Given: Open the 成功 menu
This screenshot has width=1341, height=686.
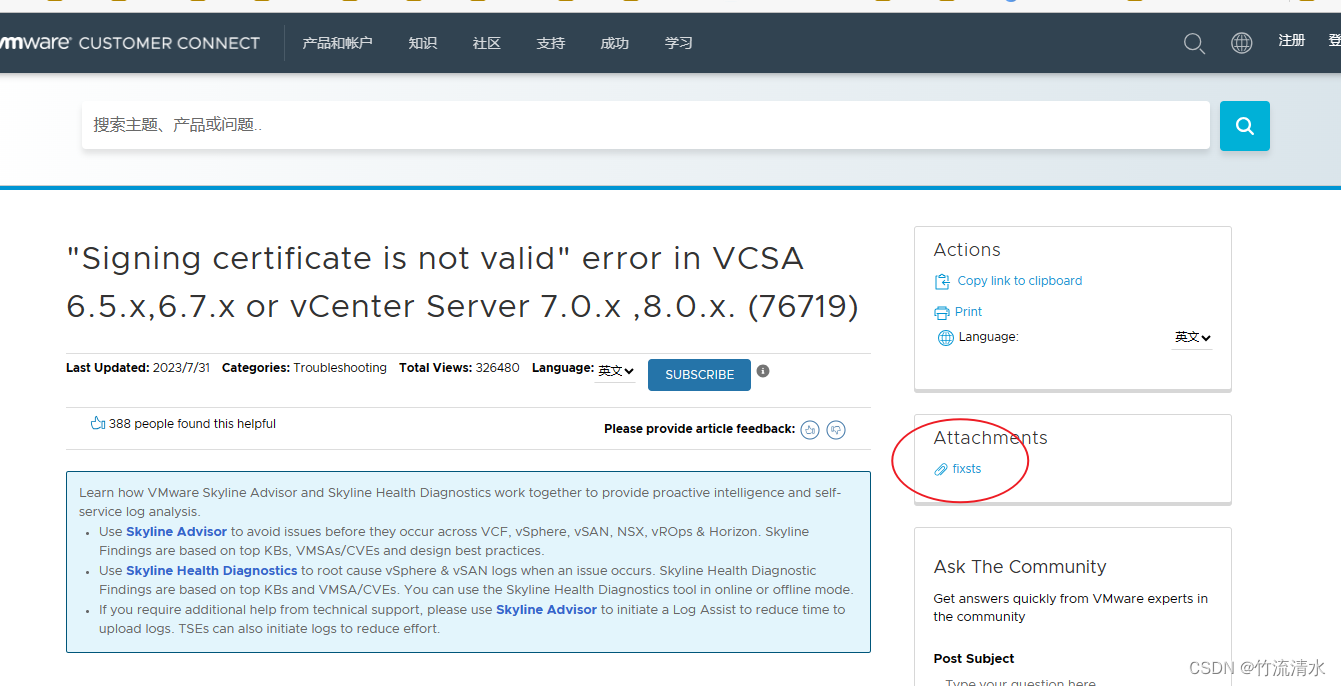Looking at the screenshot, I should click(615, 43).
